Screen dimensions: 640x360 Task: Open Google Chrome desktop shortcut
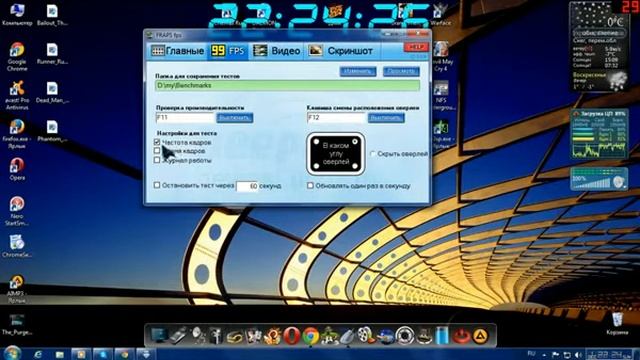pyautogui.click(x=17, y=56)
